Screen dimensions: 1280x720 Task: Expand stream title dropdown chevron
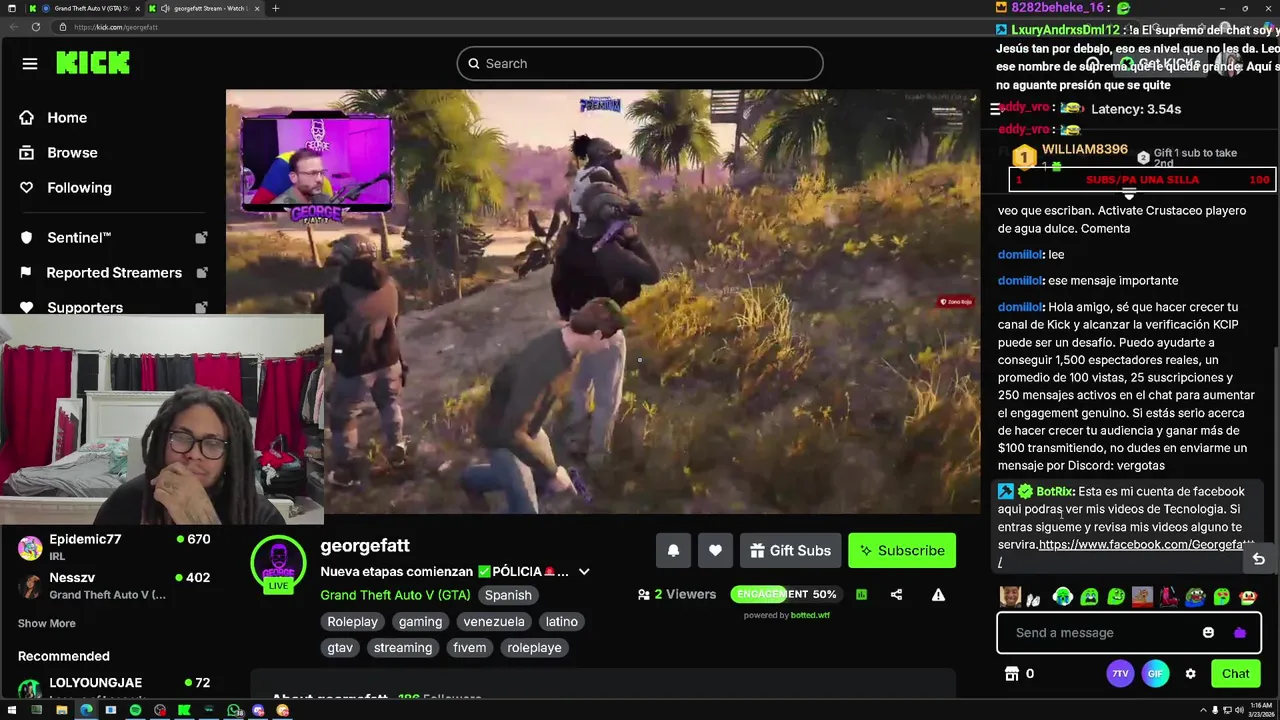coord(584,572)
